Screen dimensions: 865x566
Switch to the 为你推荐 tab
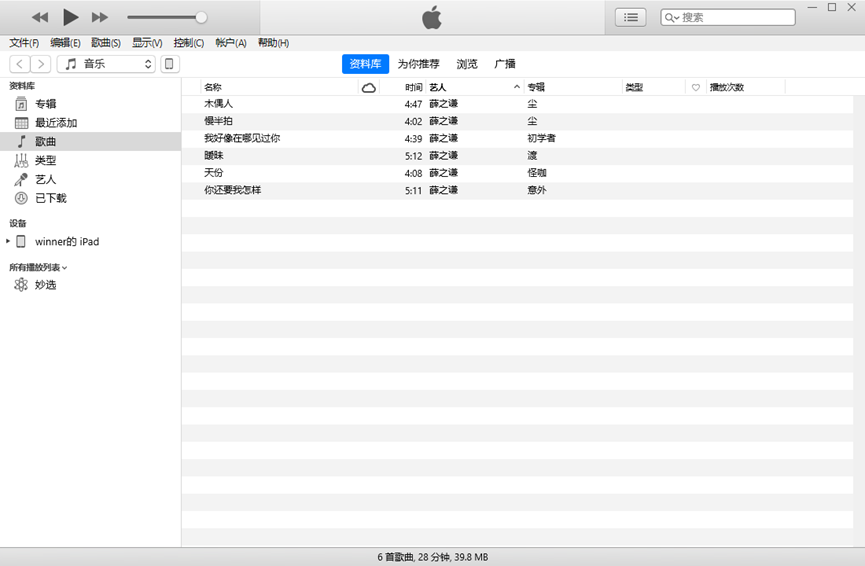[418, 64]
